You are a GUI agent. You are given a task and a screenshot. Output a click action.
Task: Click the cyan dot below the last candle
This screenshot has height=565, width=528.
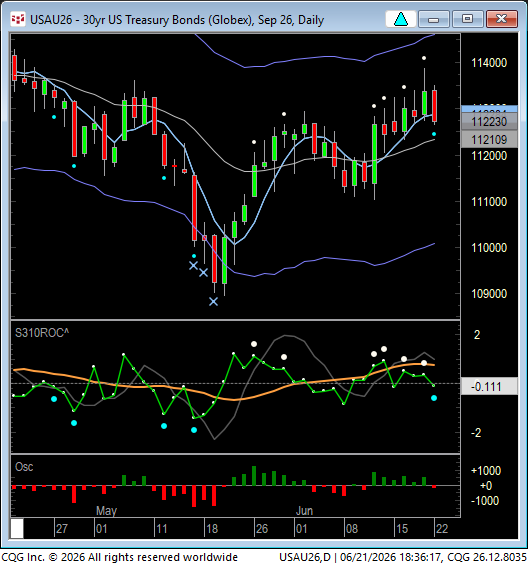click(x=434, y=134)
